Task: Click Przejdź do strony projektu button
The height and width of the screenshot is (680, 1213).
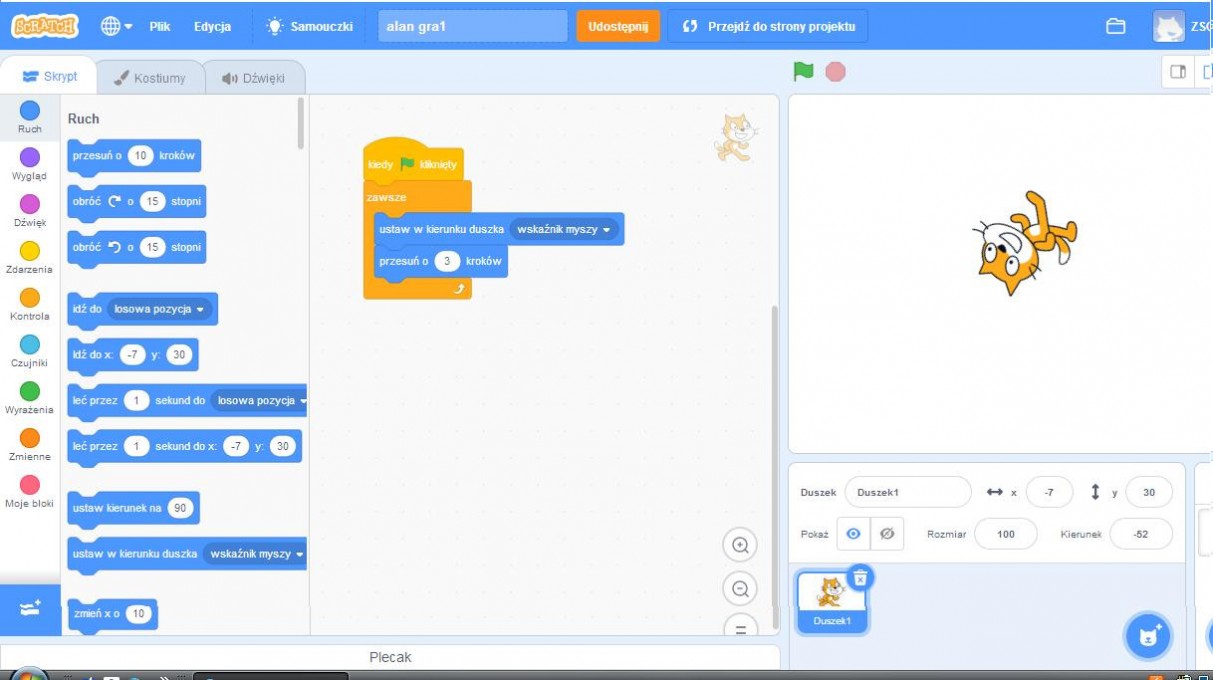Action: pyautogui.click(x=768, y=27)
